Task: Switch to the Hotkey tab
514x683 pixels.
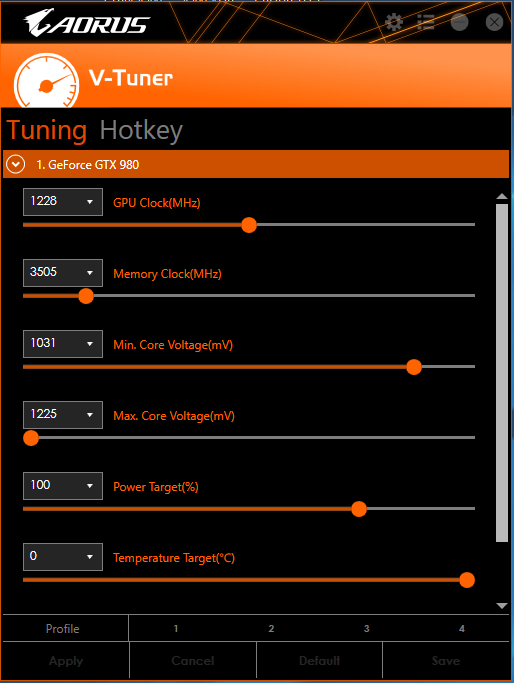Action: click(141, 131)
